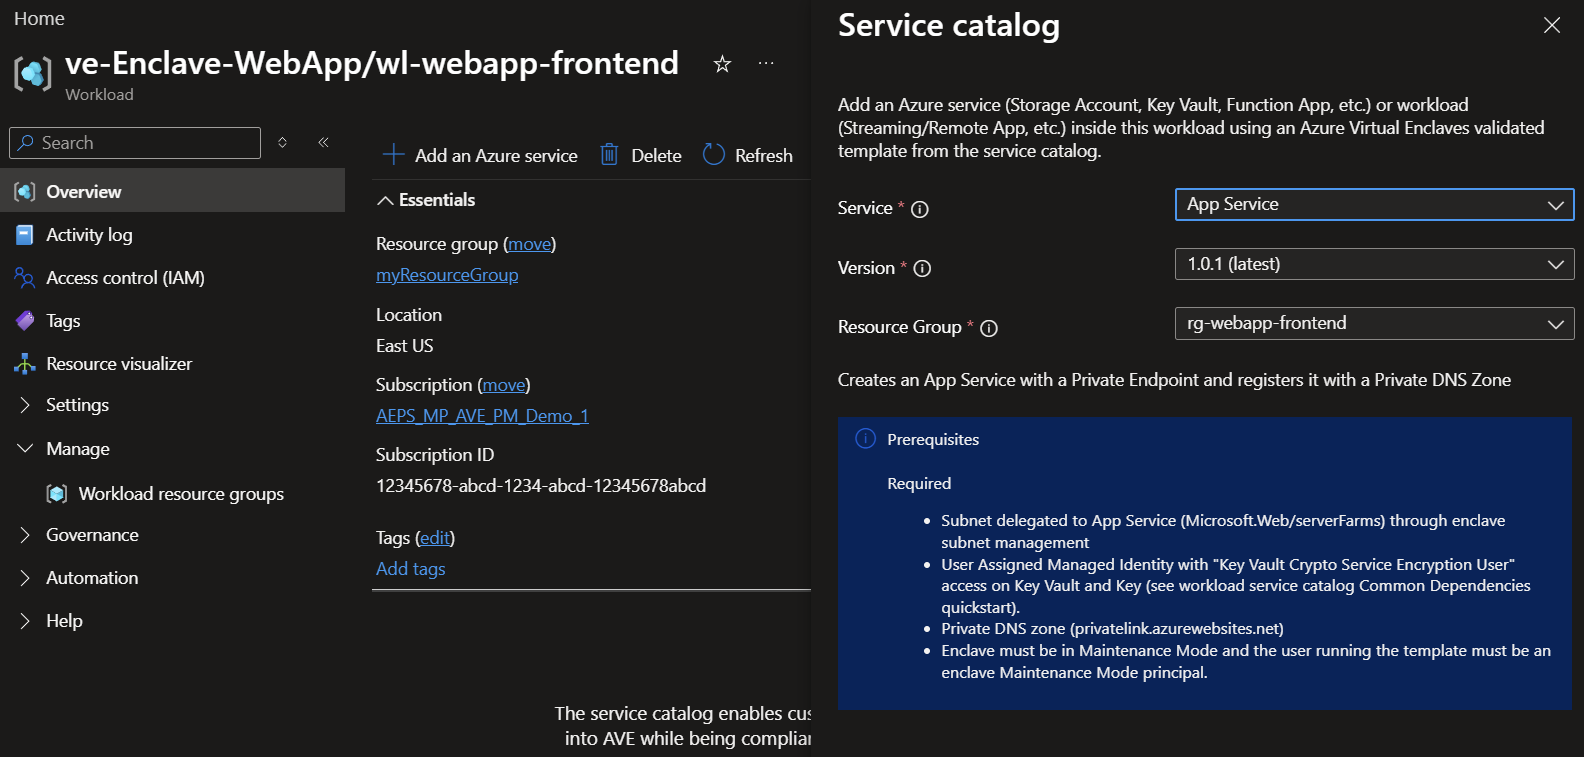Open AEPS_MP_AVE_PM_Demo_1 subscription link
Screen dimensions: 1584x757
482,416
